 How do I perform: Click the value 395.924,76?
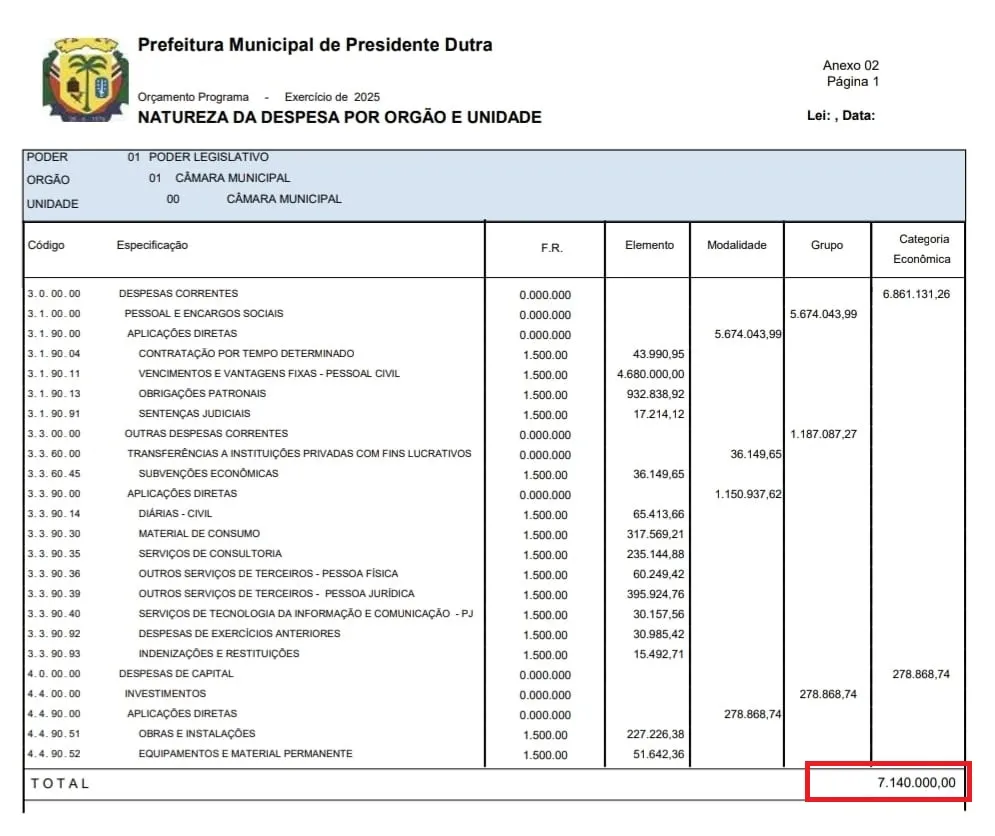(656, 594)
